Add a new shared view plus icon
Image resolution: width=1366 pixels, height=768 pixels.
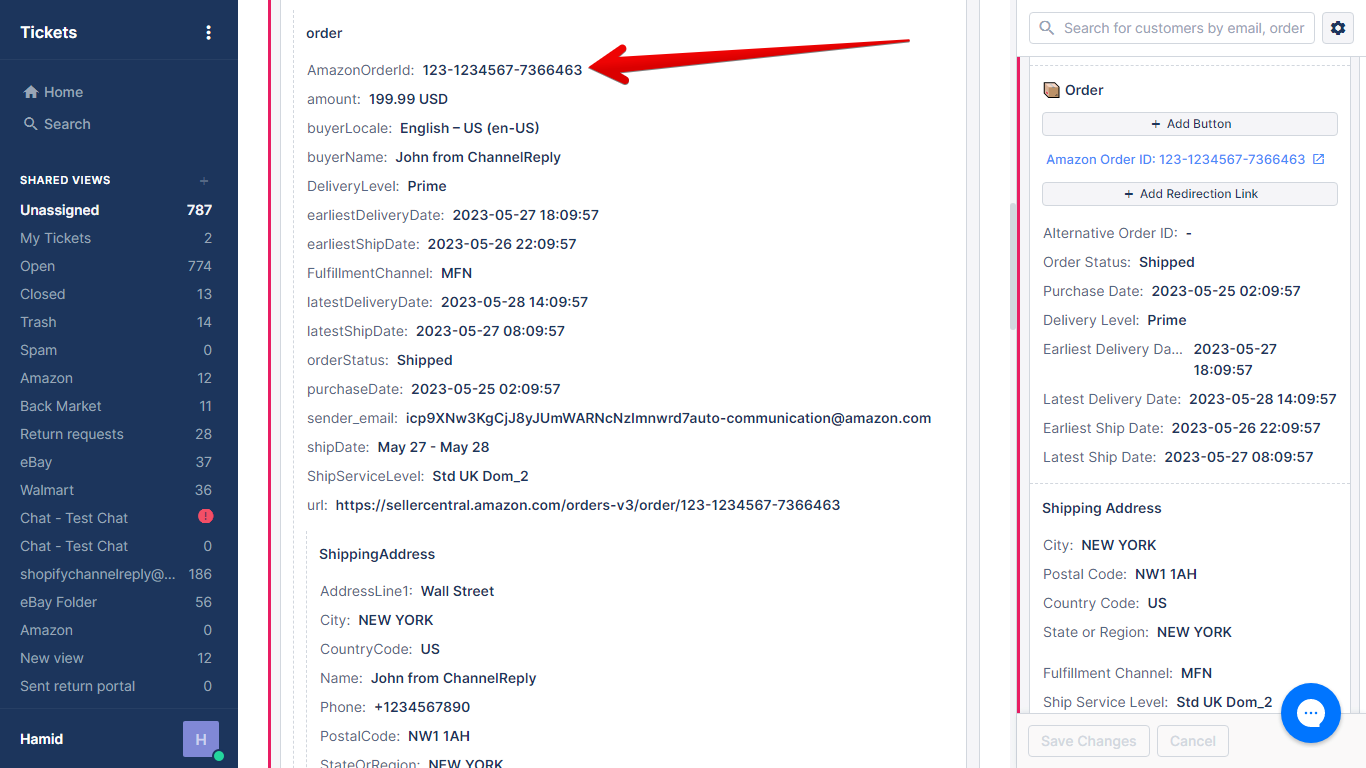point(204,181)
